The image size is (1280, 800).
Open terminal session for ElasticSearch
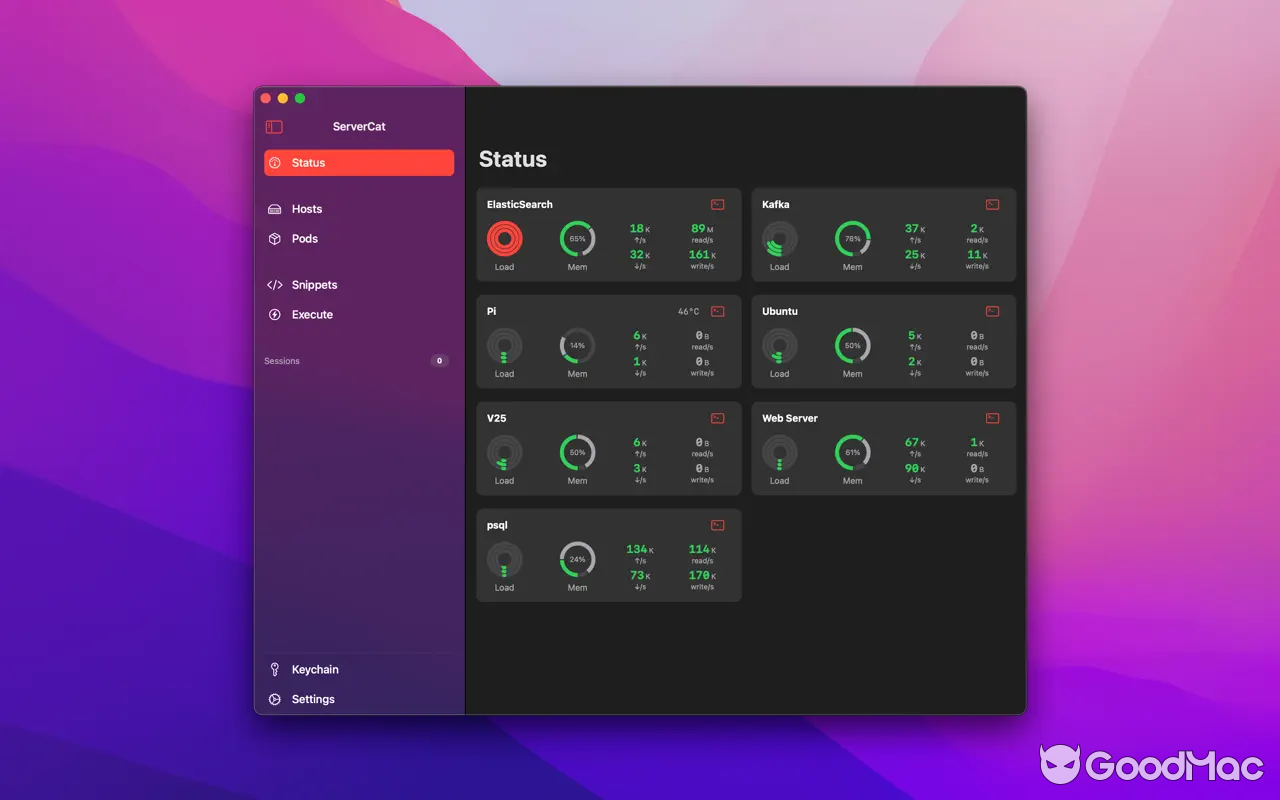point(717,204)
